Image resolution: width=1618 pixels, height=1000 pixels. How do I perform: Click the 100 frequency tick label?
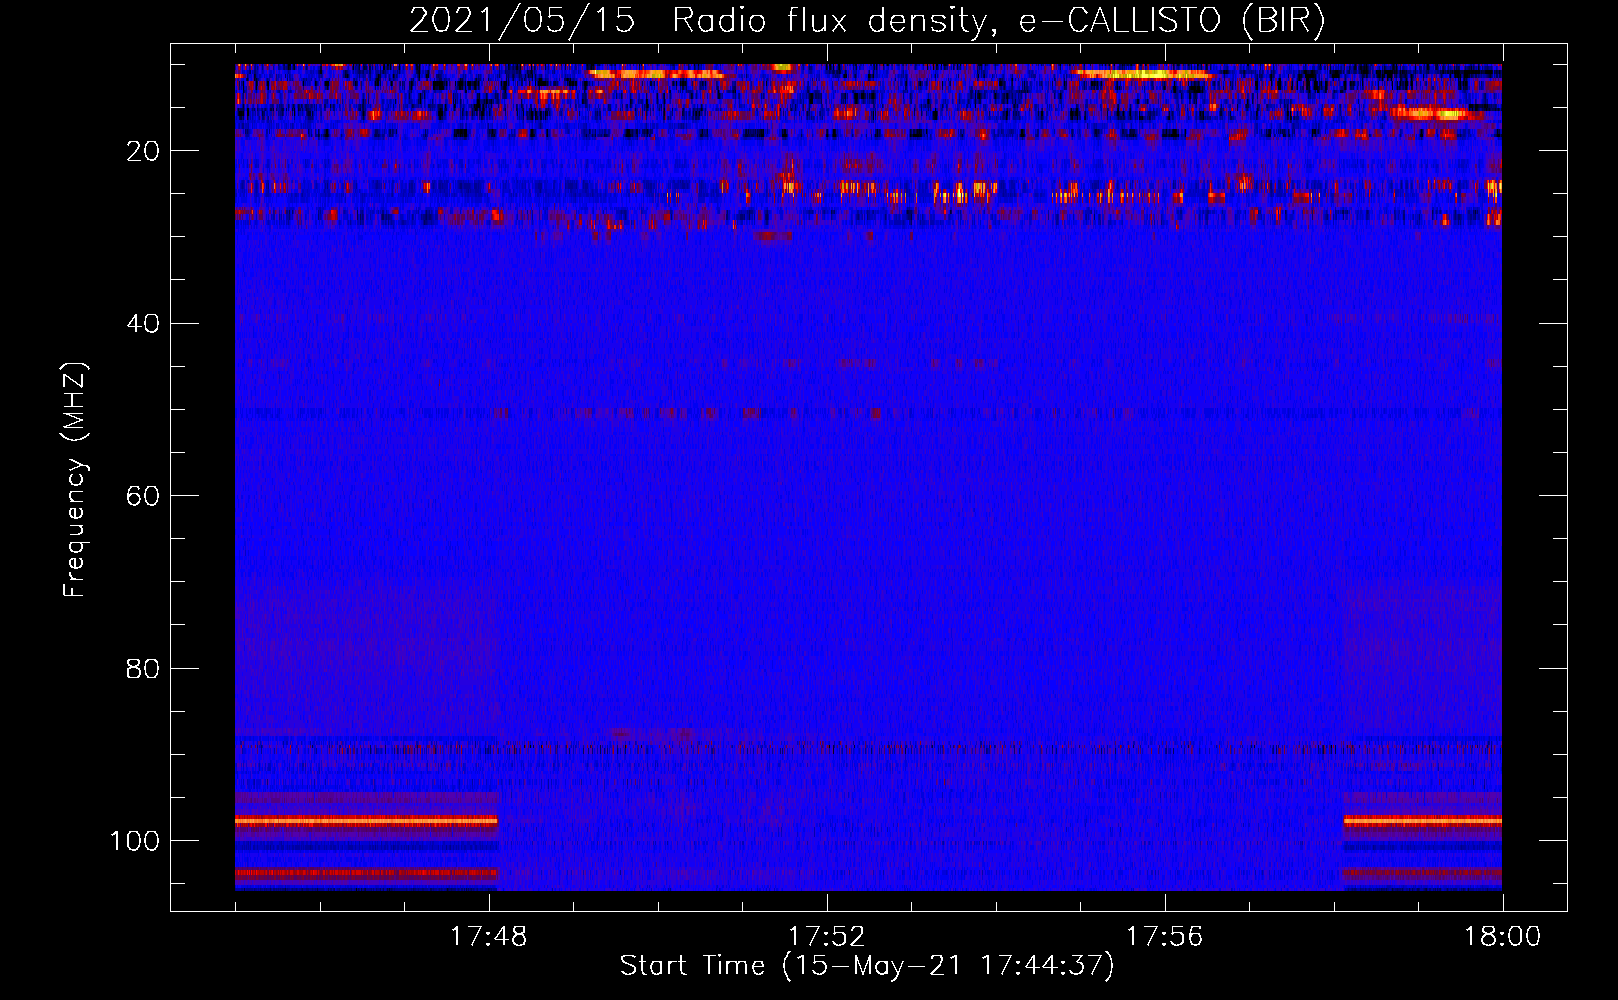135,841
